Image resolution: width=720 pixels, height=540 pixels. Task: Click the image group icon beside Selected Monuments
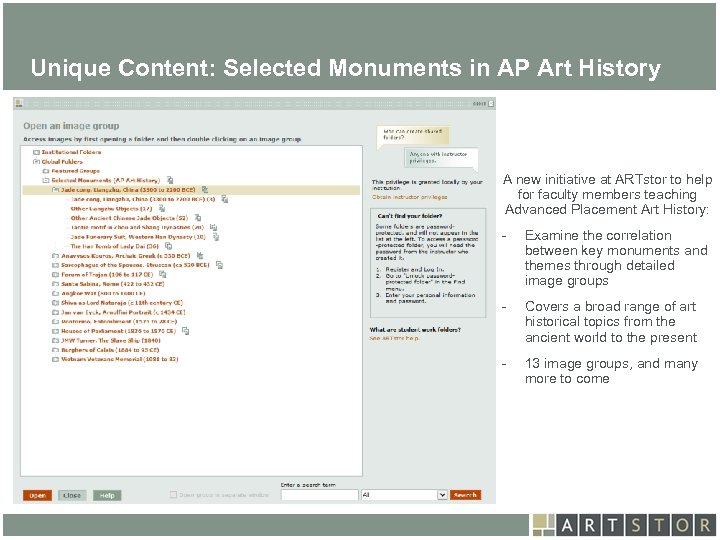170,179
